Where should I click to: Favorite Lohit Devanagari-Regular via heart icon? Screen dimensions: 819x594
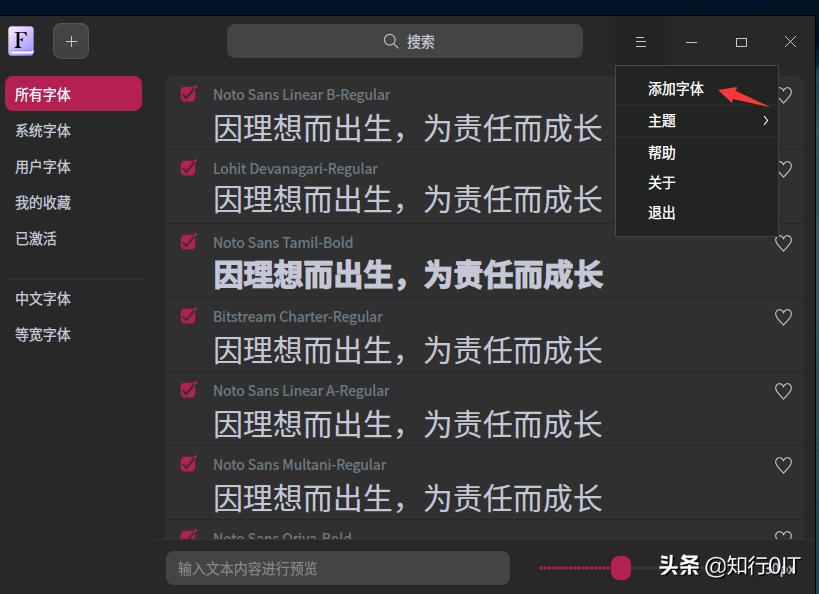tap(783, 169)
